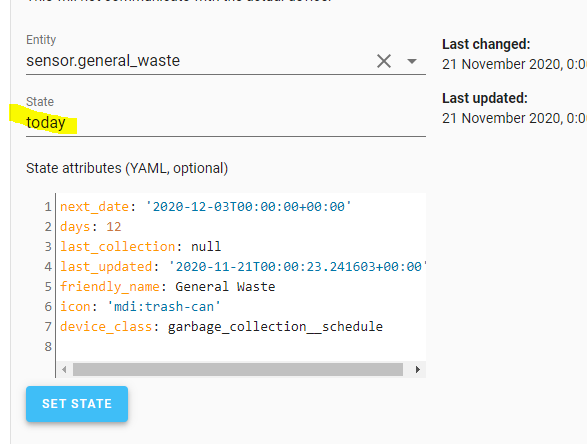
Task: Click the SET STATE button
Action: [x=77, y=404]
